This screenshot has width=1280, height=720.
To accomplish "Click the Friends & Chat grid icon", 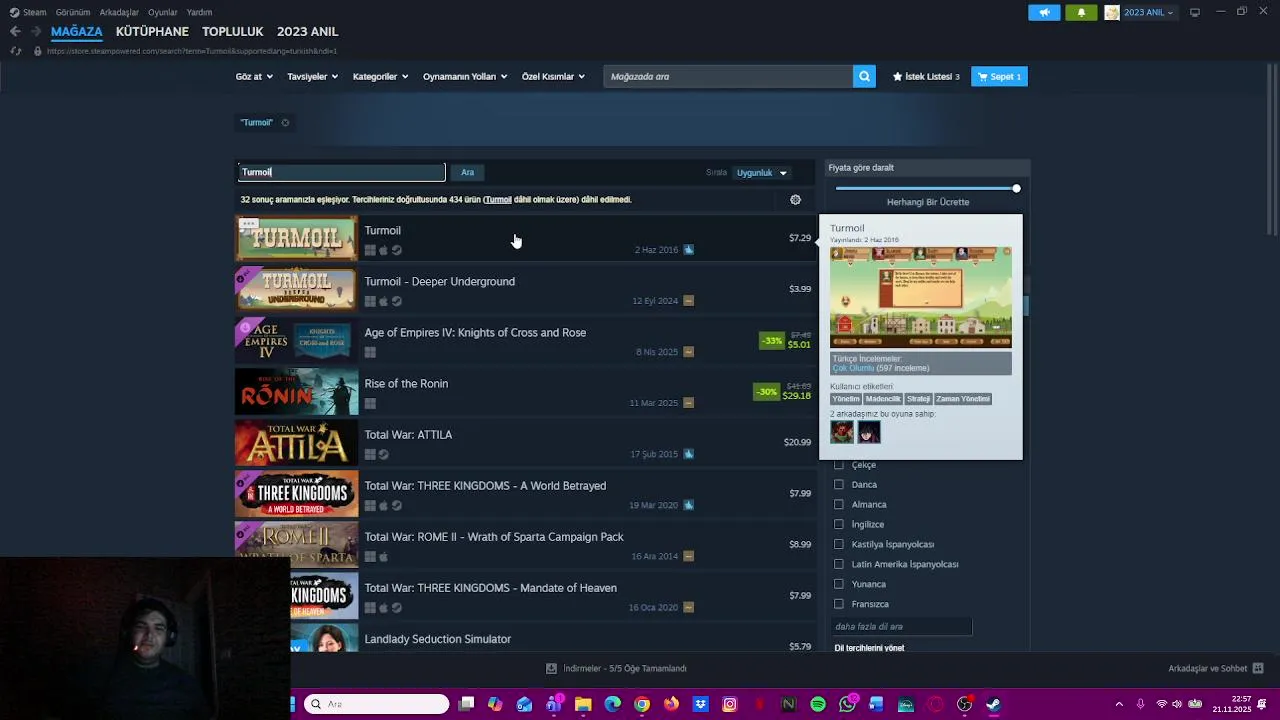I will coord(1258,668).
